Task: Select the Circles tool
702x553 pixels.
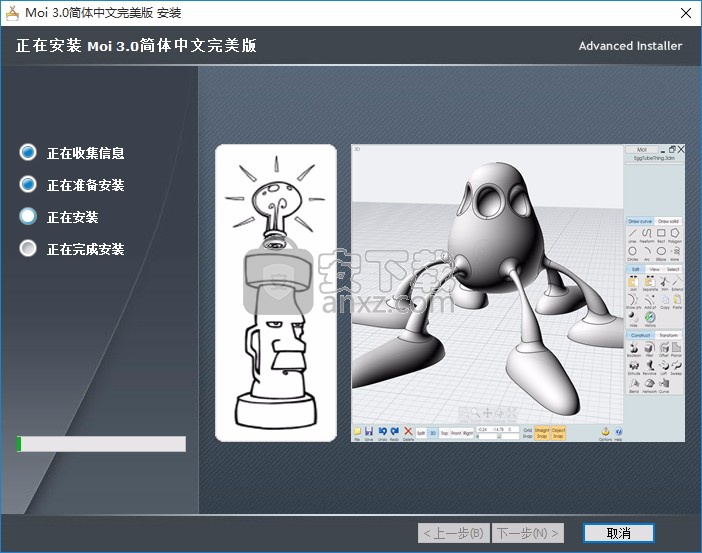Action: tap(633, 251)
